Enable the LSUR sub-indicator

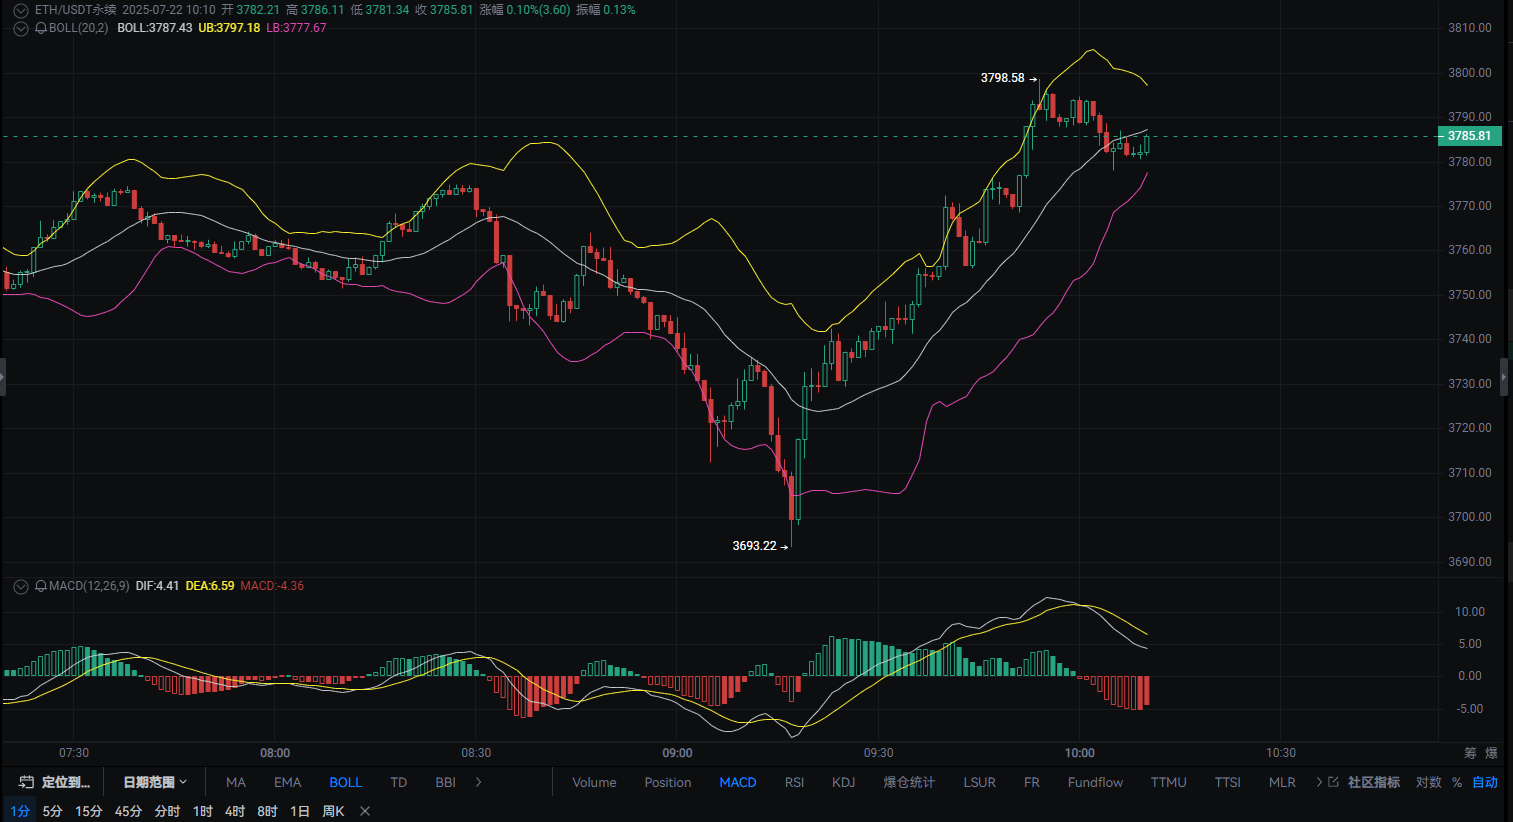coord(980,782)
